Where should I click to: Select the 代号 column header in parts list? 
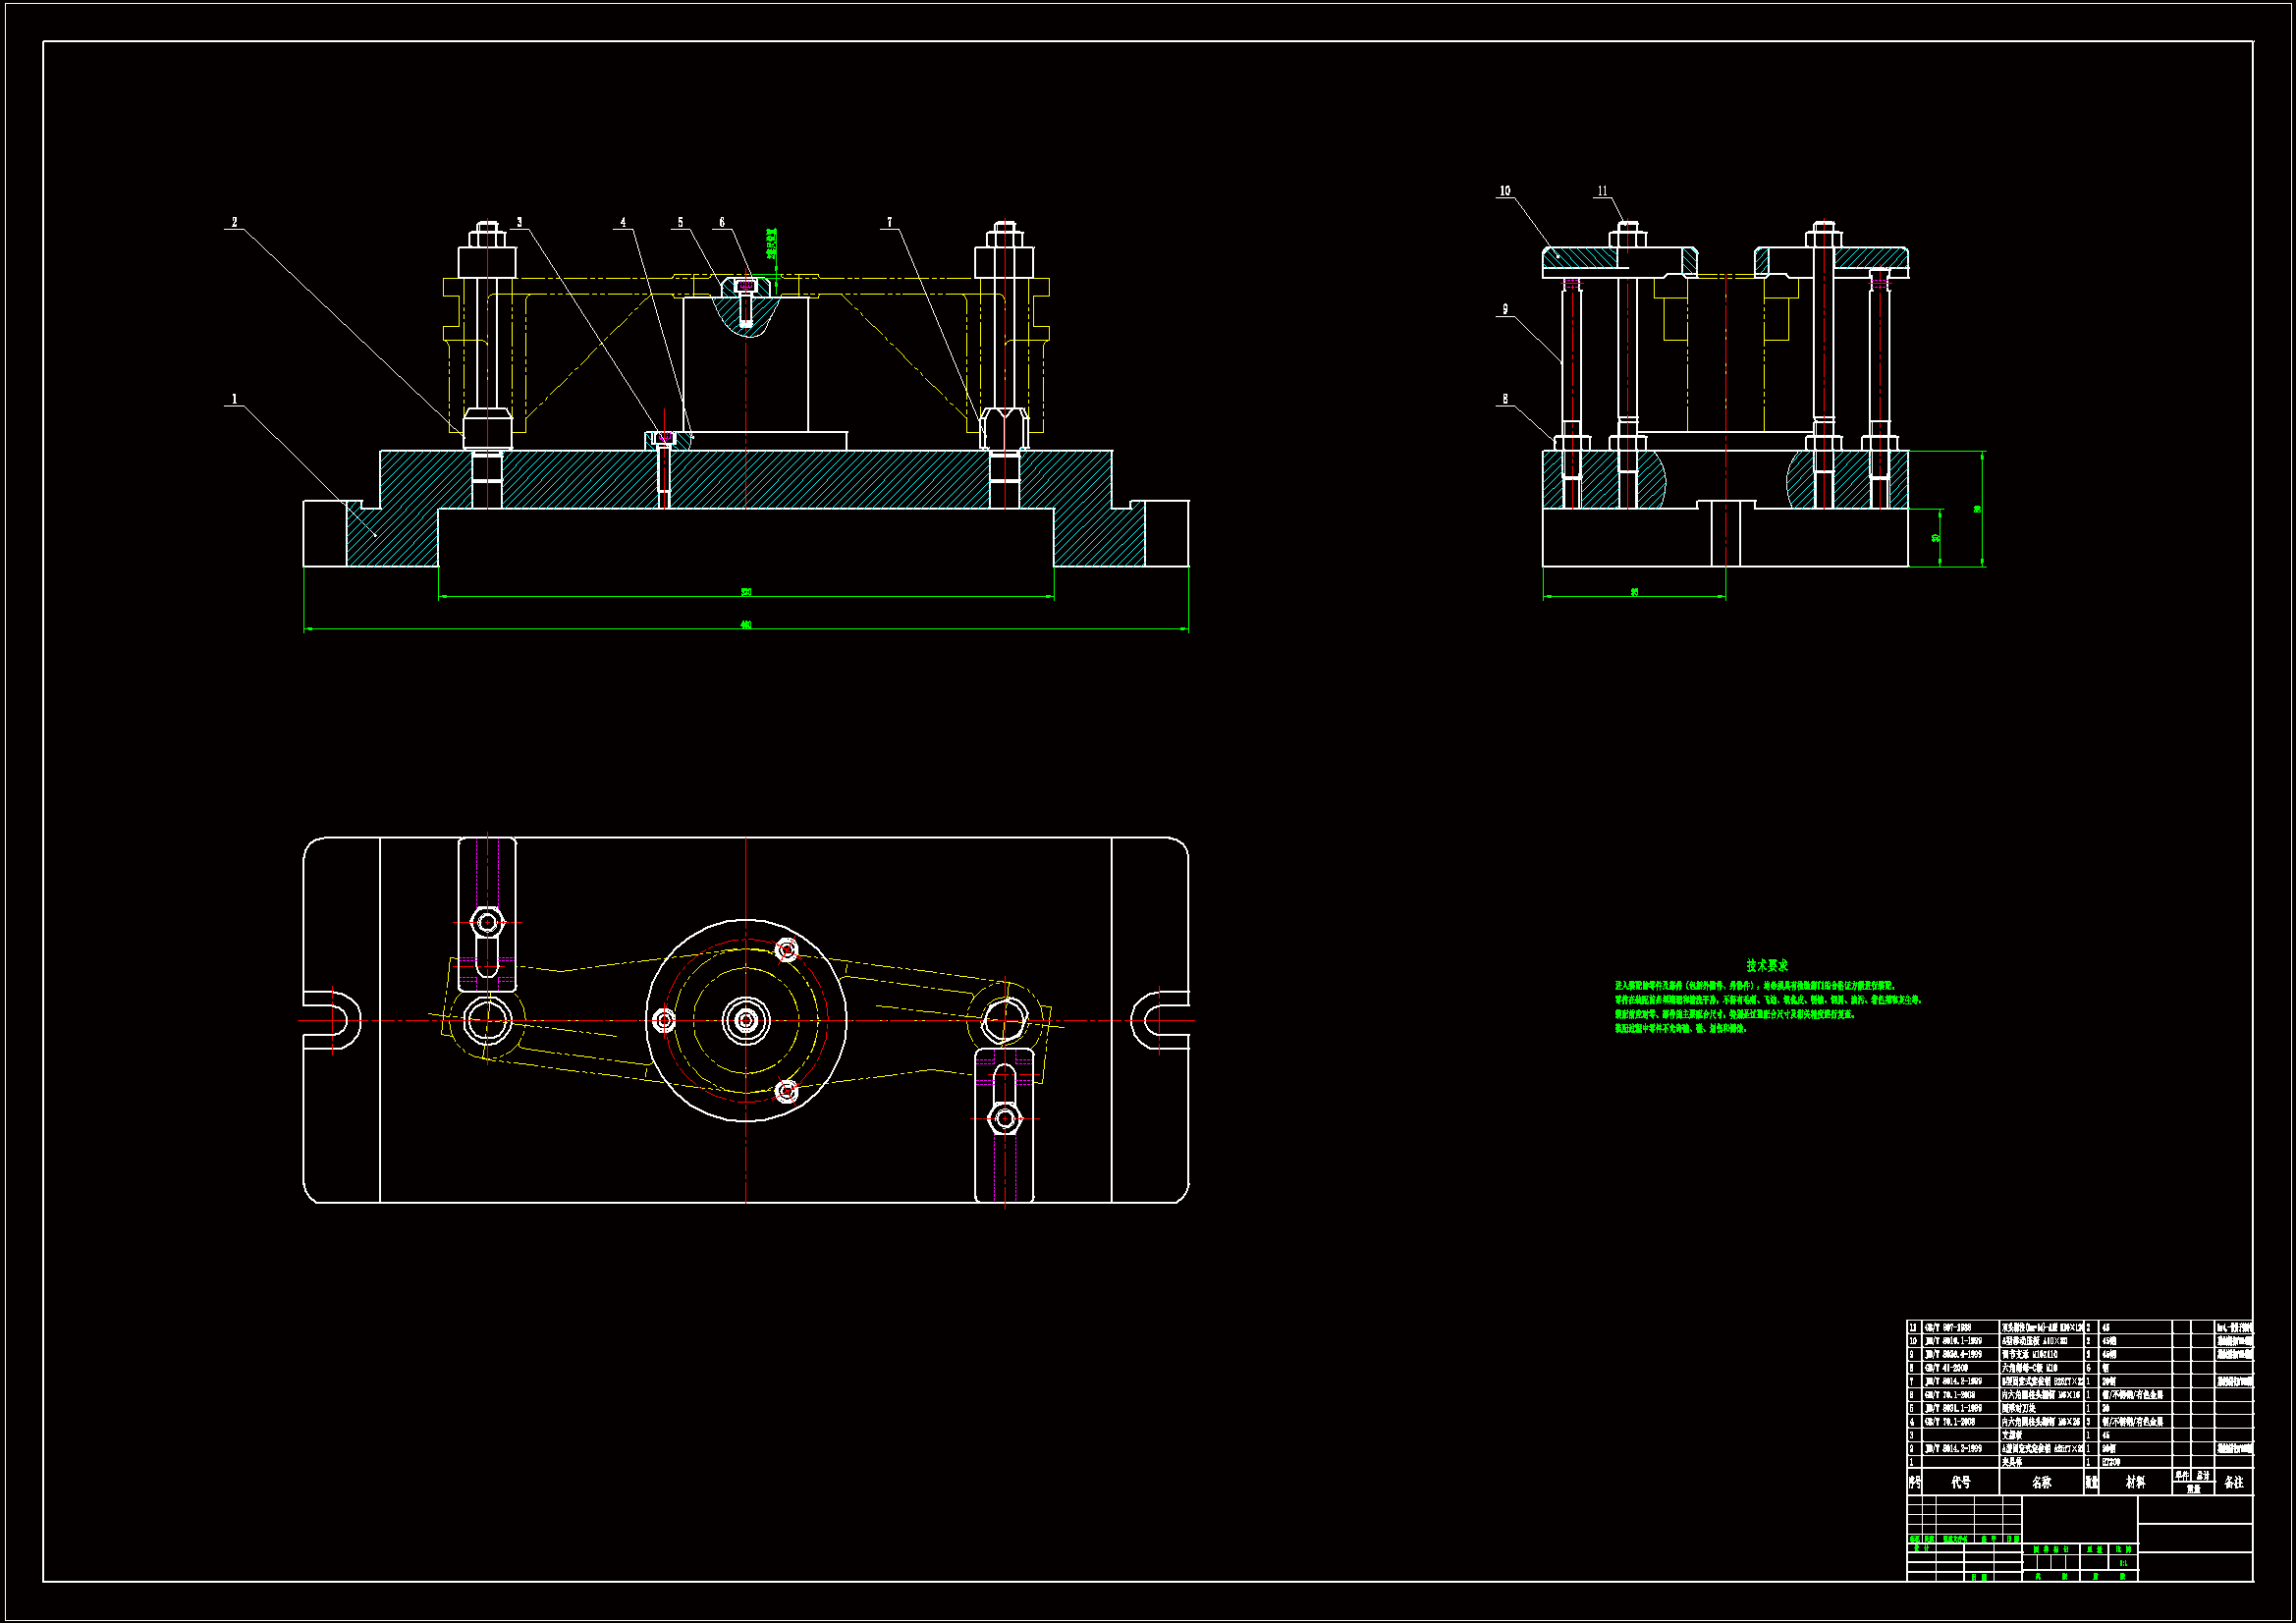1961,1483
